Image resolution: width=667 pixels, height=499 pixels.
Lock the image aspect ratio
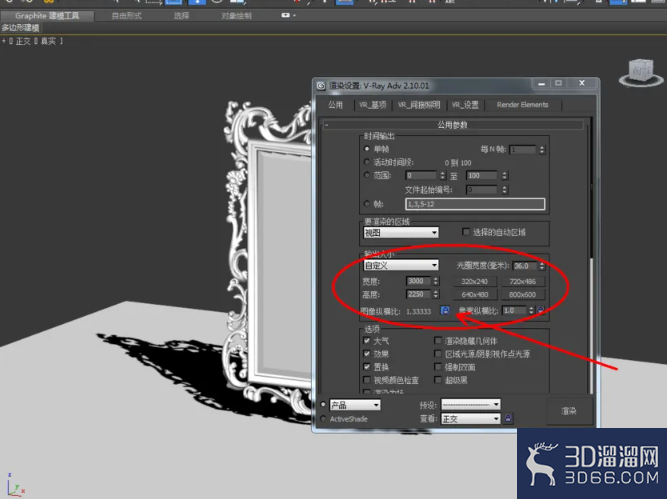[x=445, y=311]
